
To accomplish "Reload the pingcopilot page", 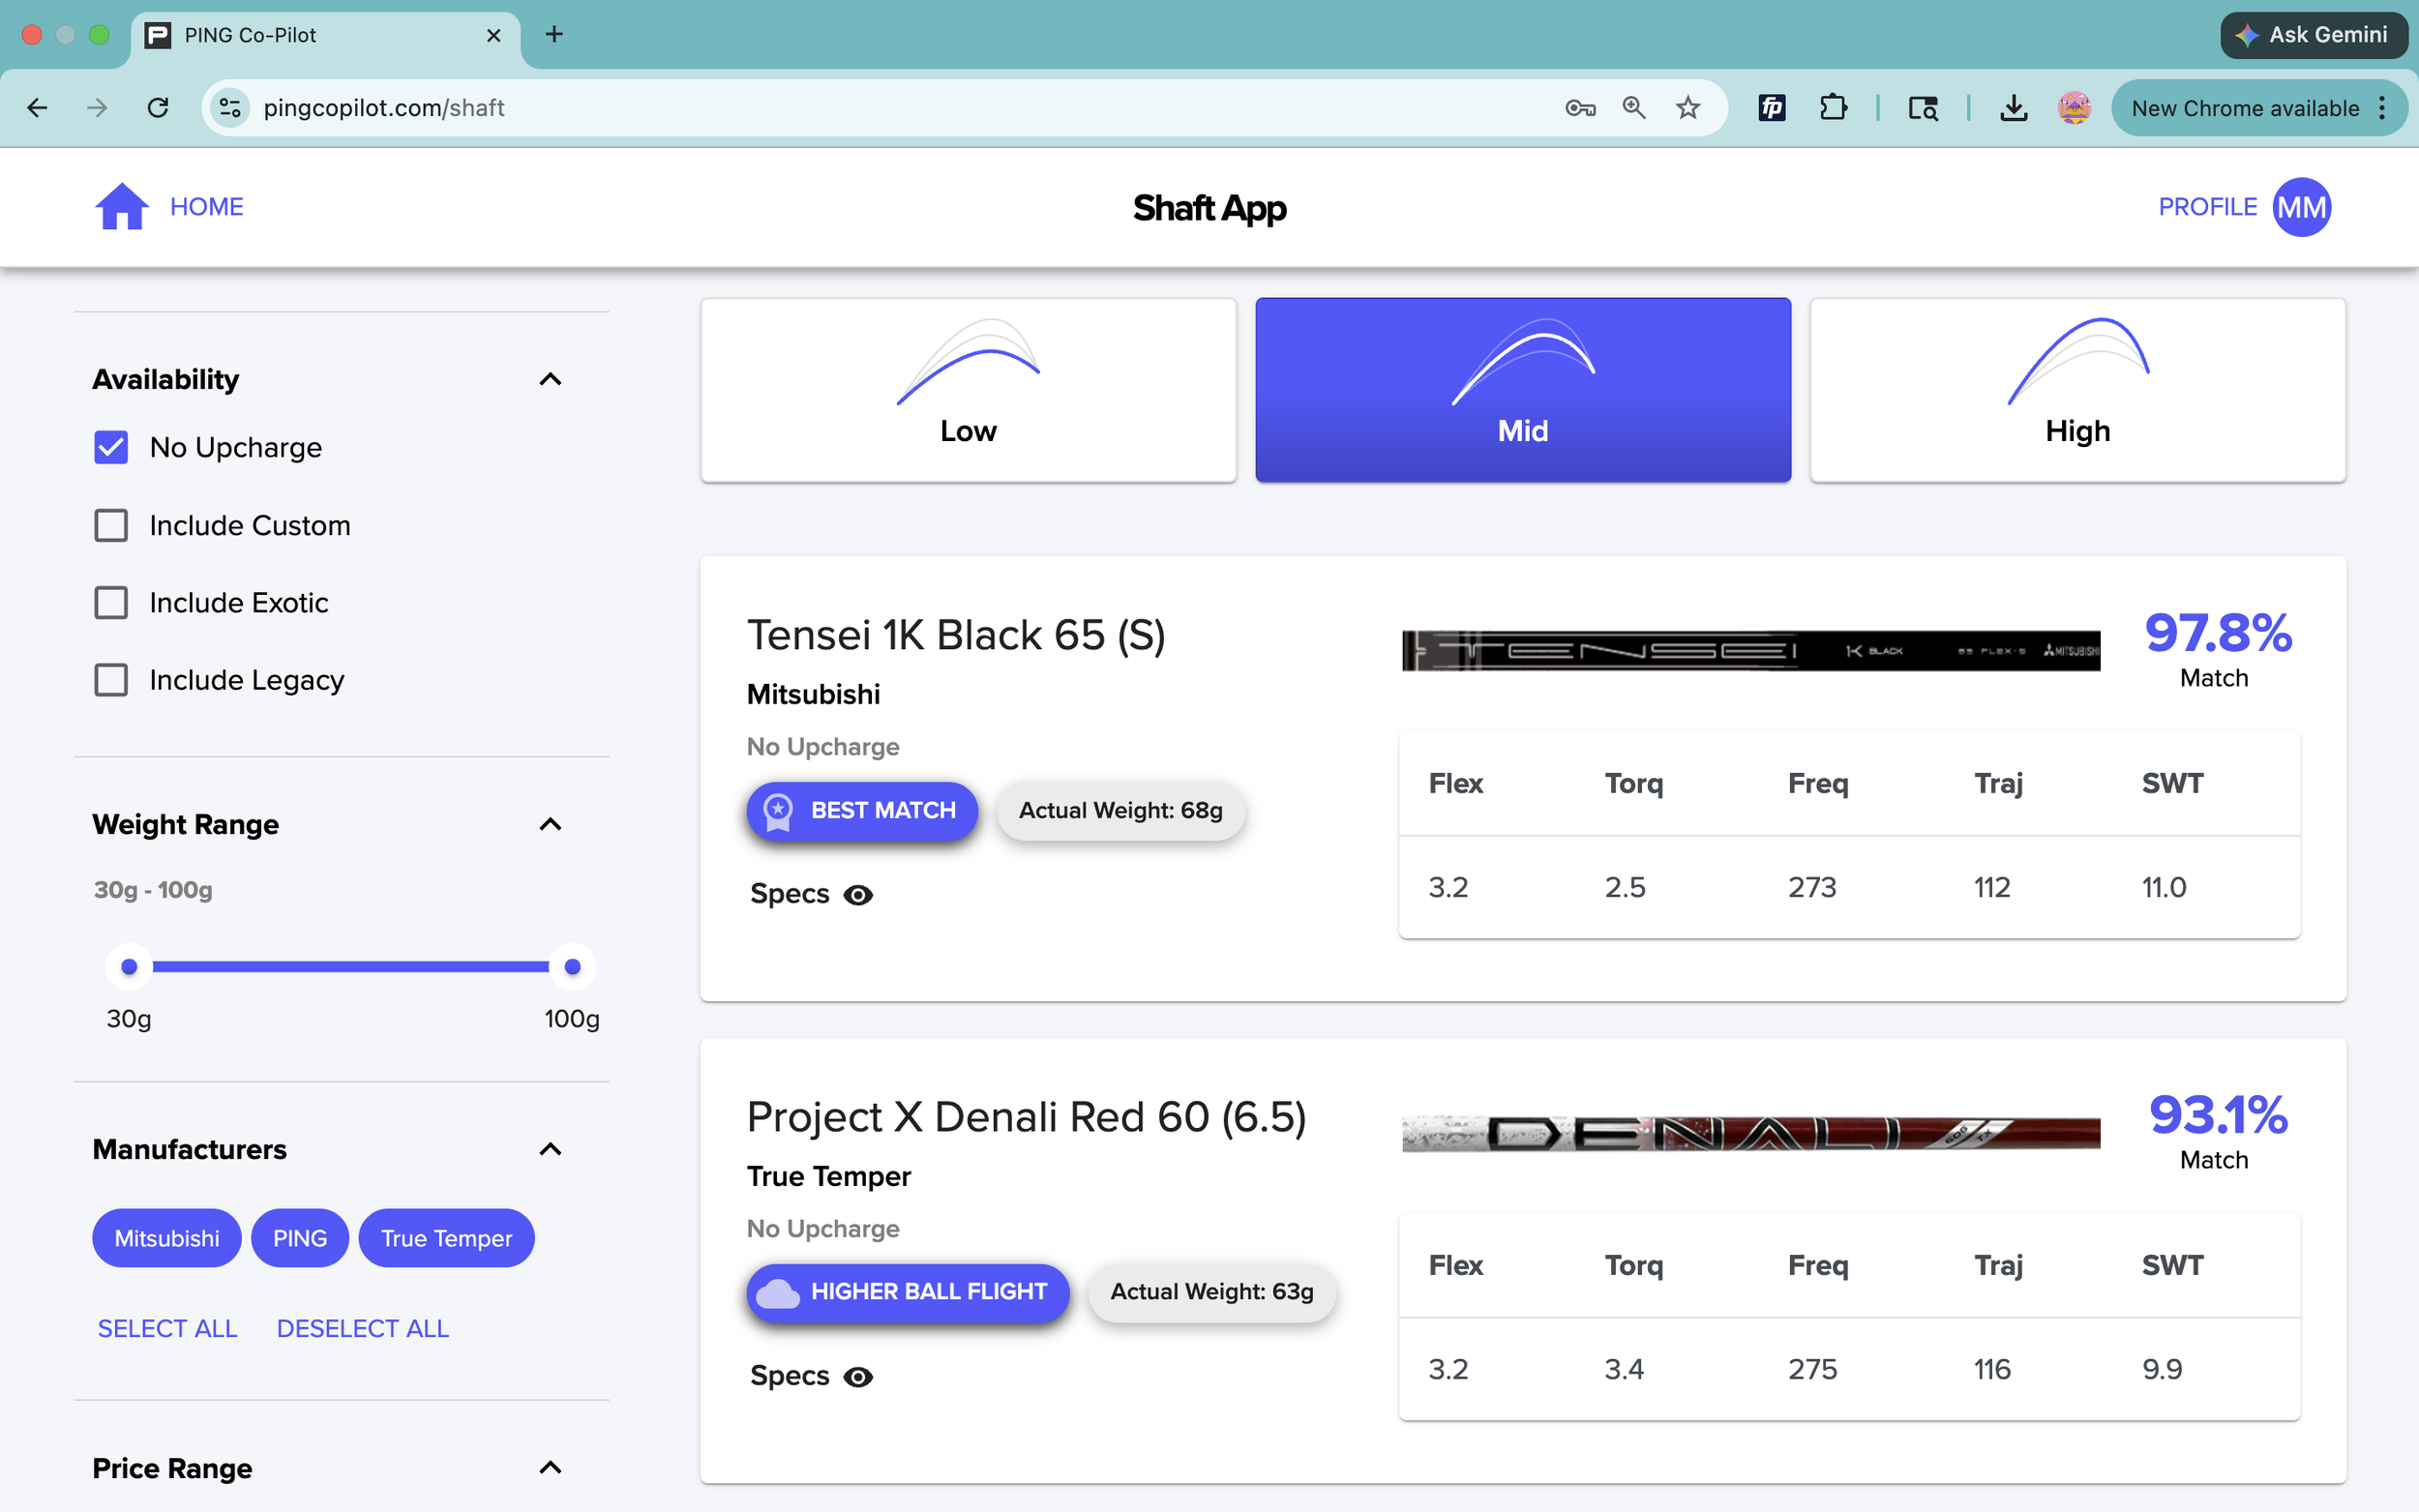I will click(158, 108).
